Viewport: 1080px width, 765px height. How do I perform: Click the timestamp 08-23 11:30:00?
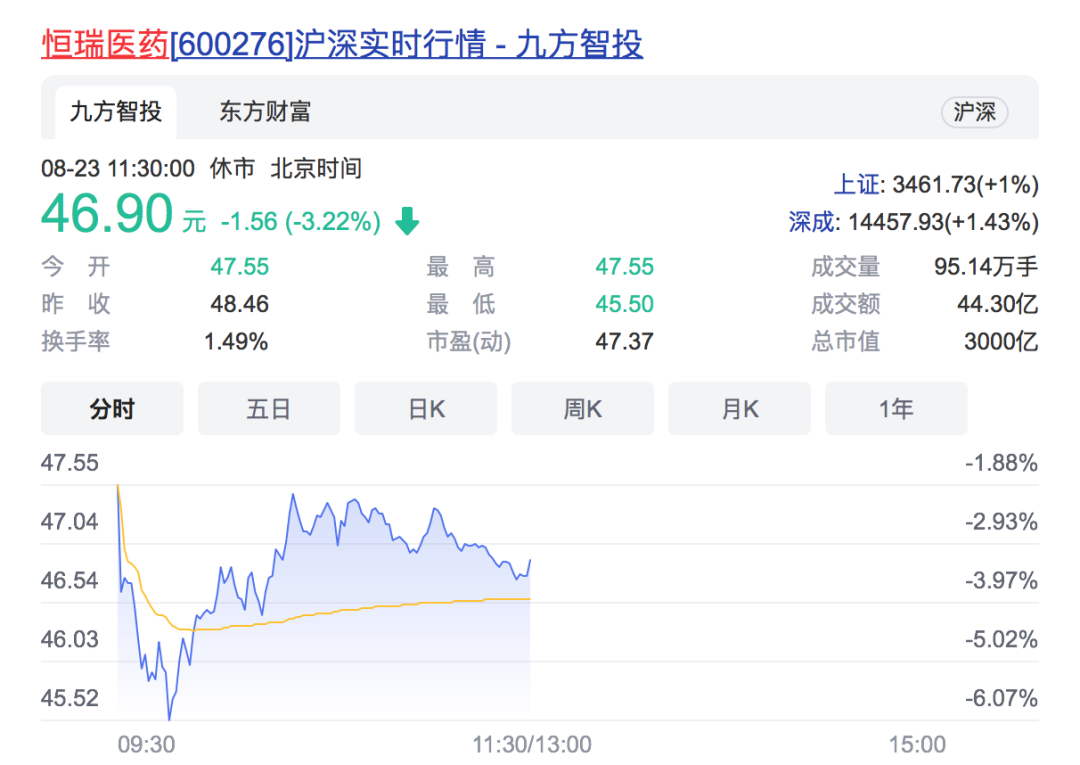tap(118, 169)
